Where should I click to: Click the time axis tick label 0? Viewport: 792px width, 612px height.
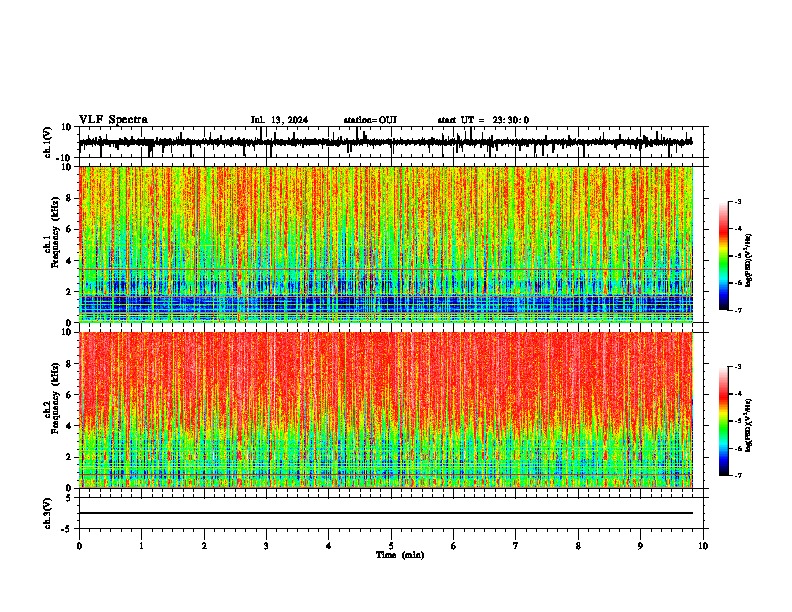(79, 546)
